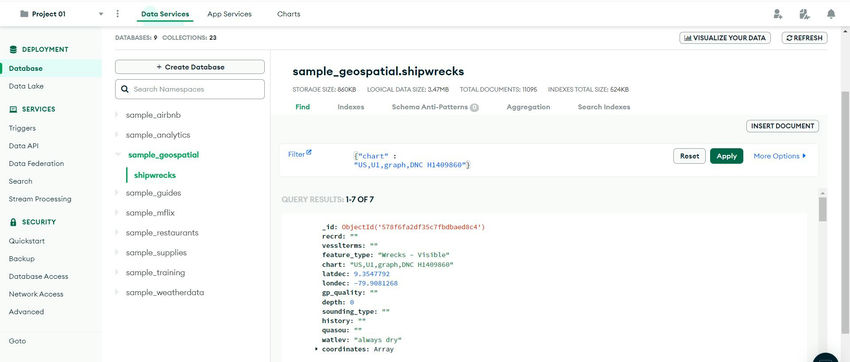Open the Filter help link
This screenshot has height=362, width=850.
coord(300,154)
